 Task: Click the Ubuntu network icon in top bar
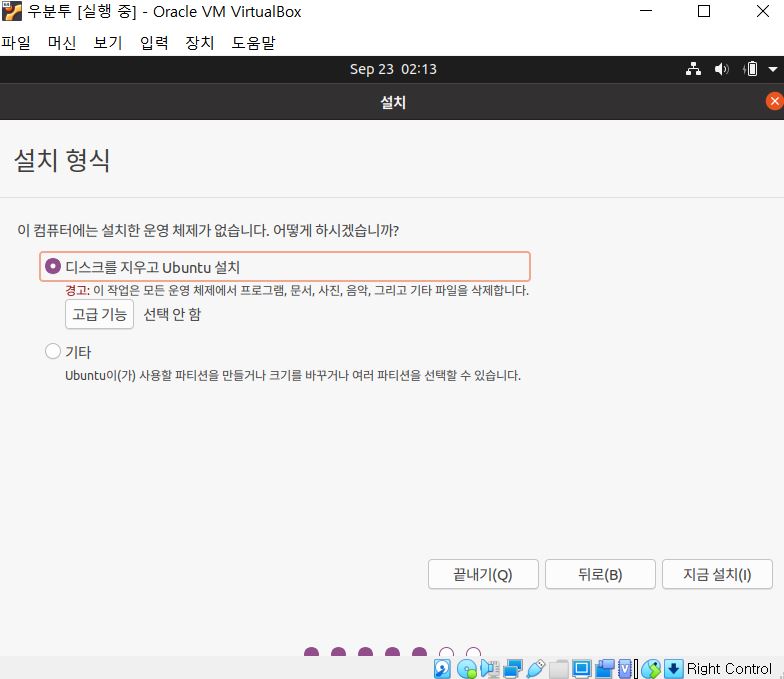(693, 69)
